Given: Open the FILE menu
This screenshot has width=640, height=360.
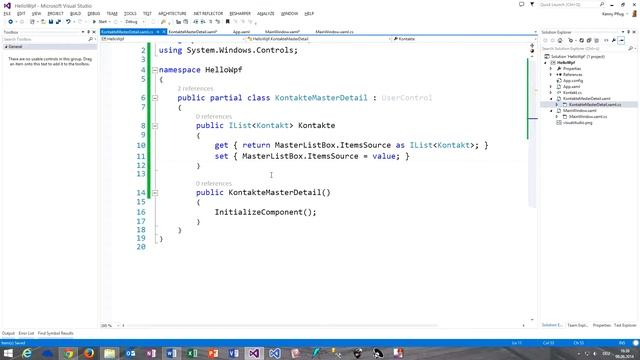Looking at the screenshot, I should pos(7,13).
